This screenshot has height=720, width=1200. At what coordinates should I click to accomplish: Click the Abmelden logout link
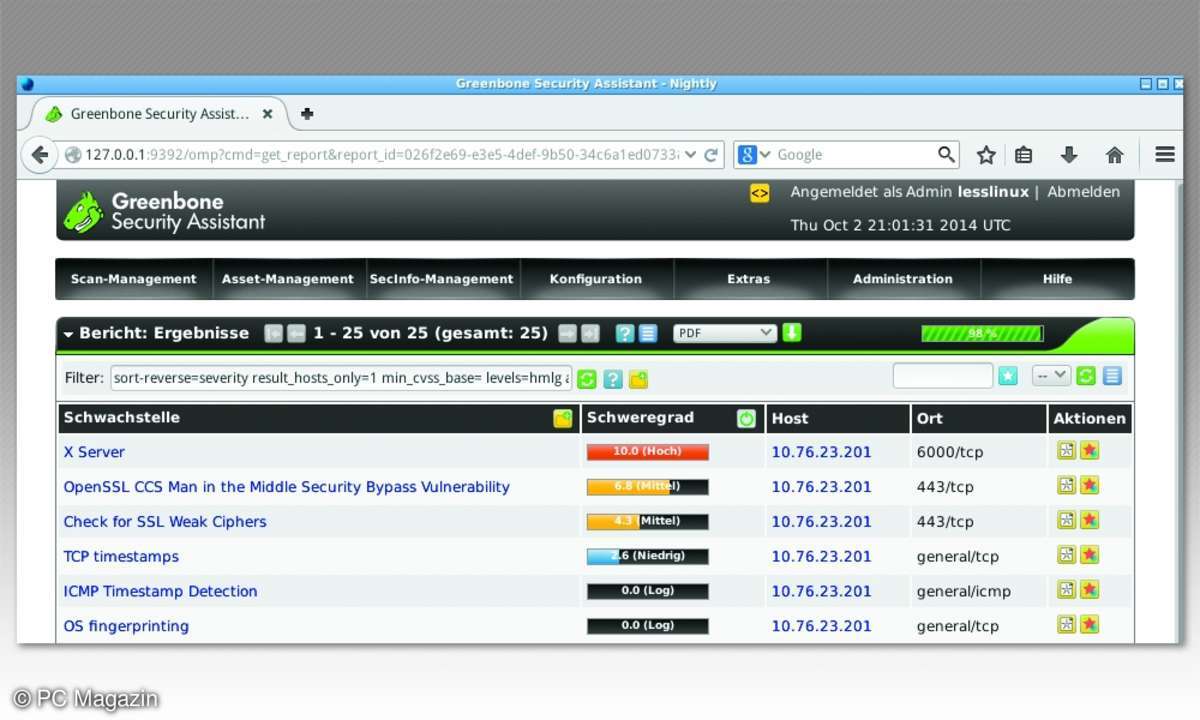(1083, 192)
